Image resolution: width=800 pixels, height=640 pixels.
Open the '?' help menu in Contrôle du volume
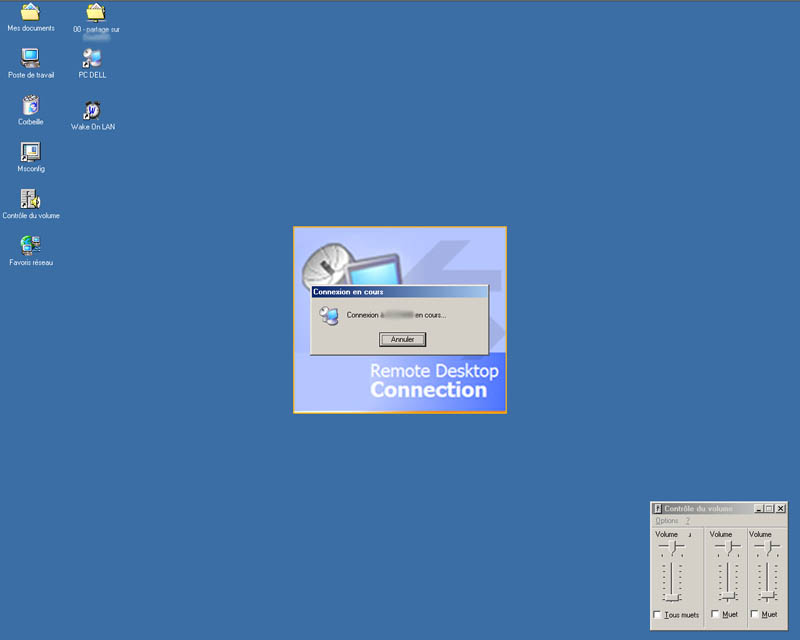tap(687, 521)
